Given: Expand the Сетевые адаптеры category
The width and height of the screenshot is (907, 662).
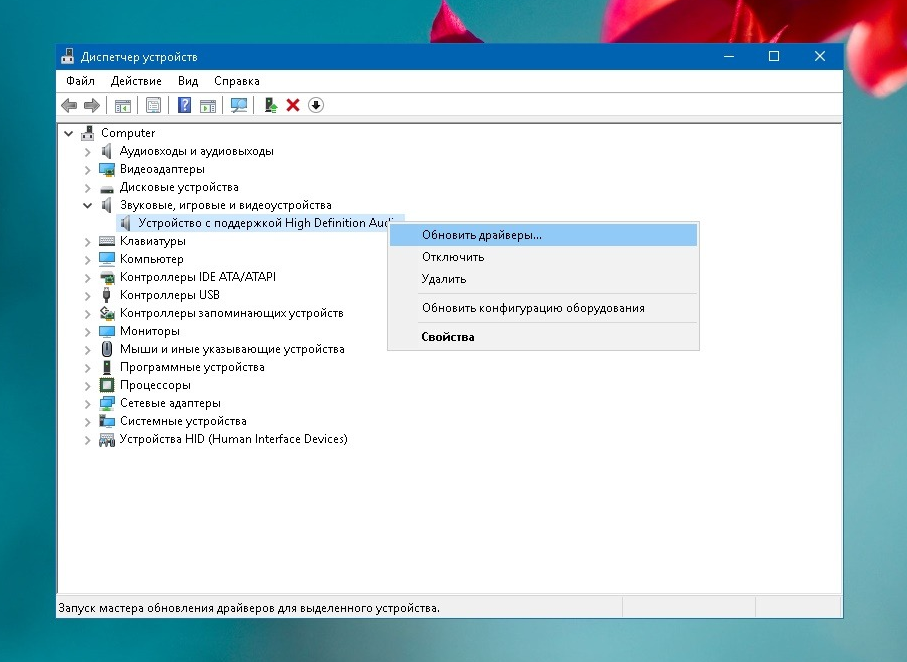Looking at the screenshot, I should pyautogui.click(x=87, y=403).
